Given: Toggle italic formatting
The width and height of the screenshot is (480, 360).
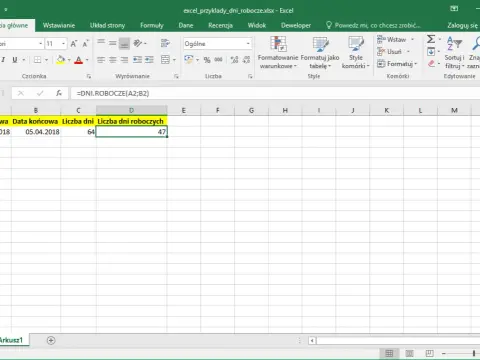Looking at the screenshot, I should tap(3, 60).
